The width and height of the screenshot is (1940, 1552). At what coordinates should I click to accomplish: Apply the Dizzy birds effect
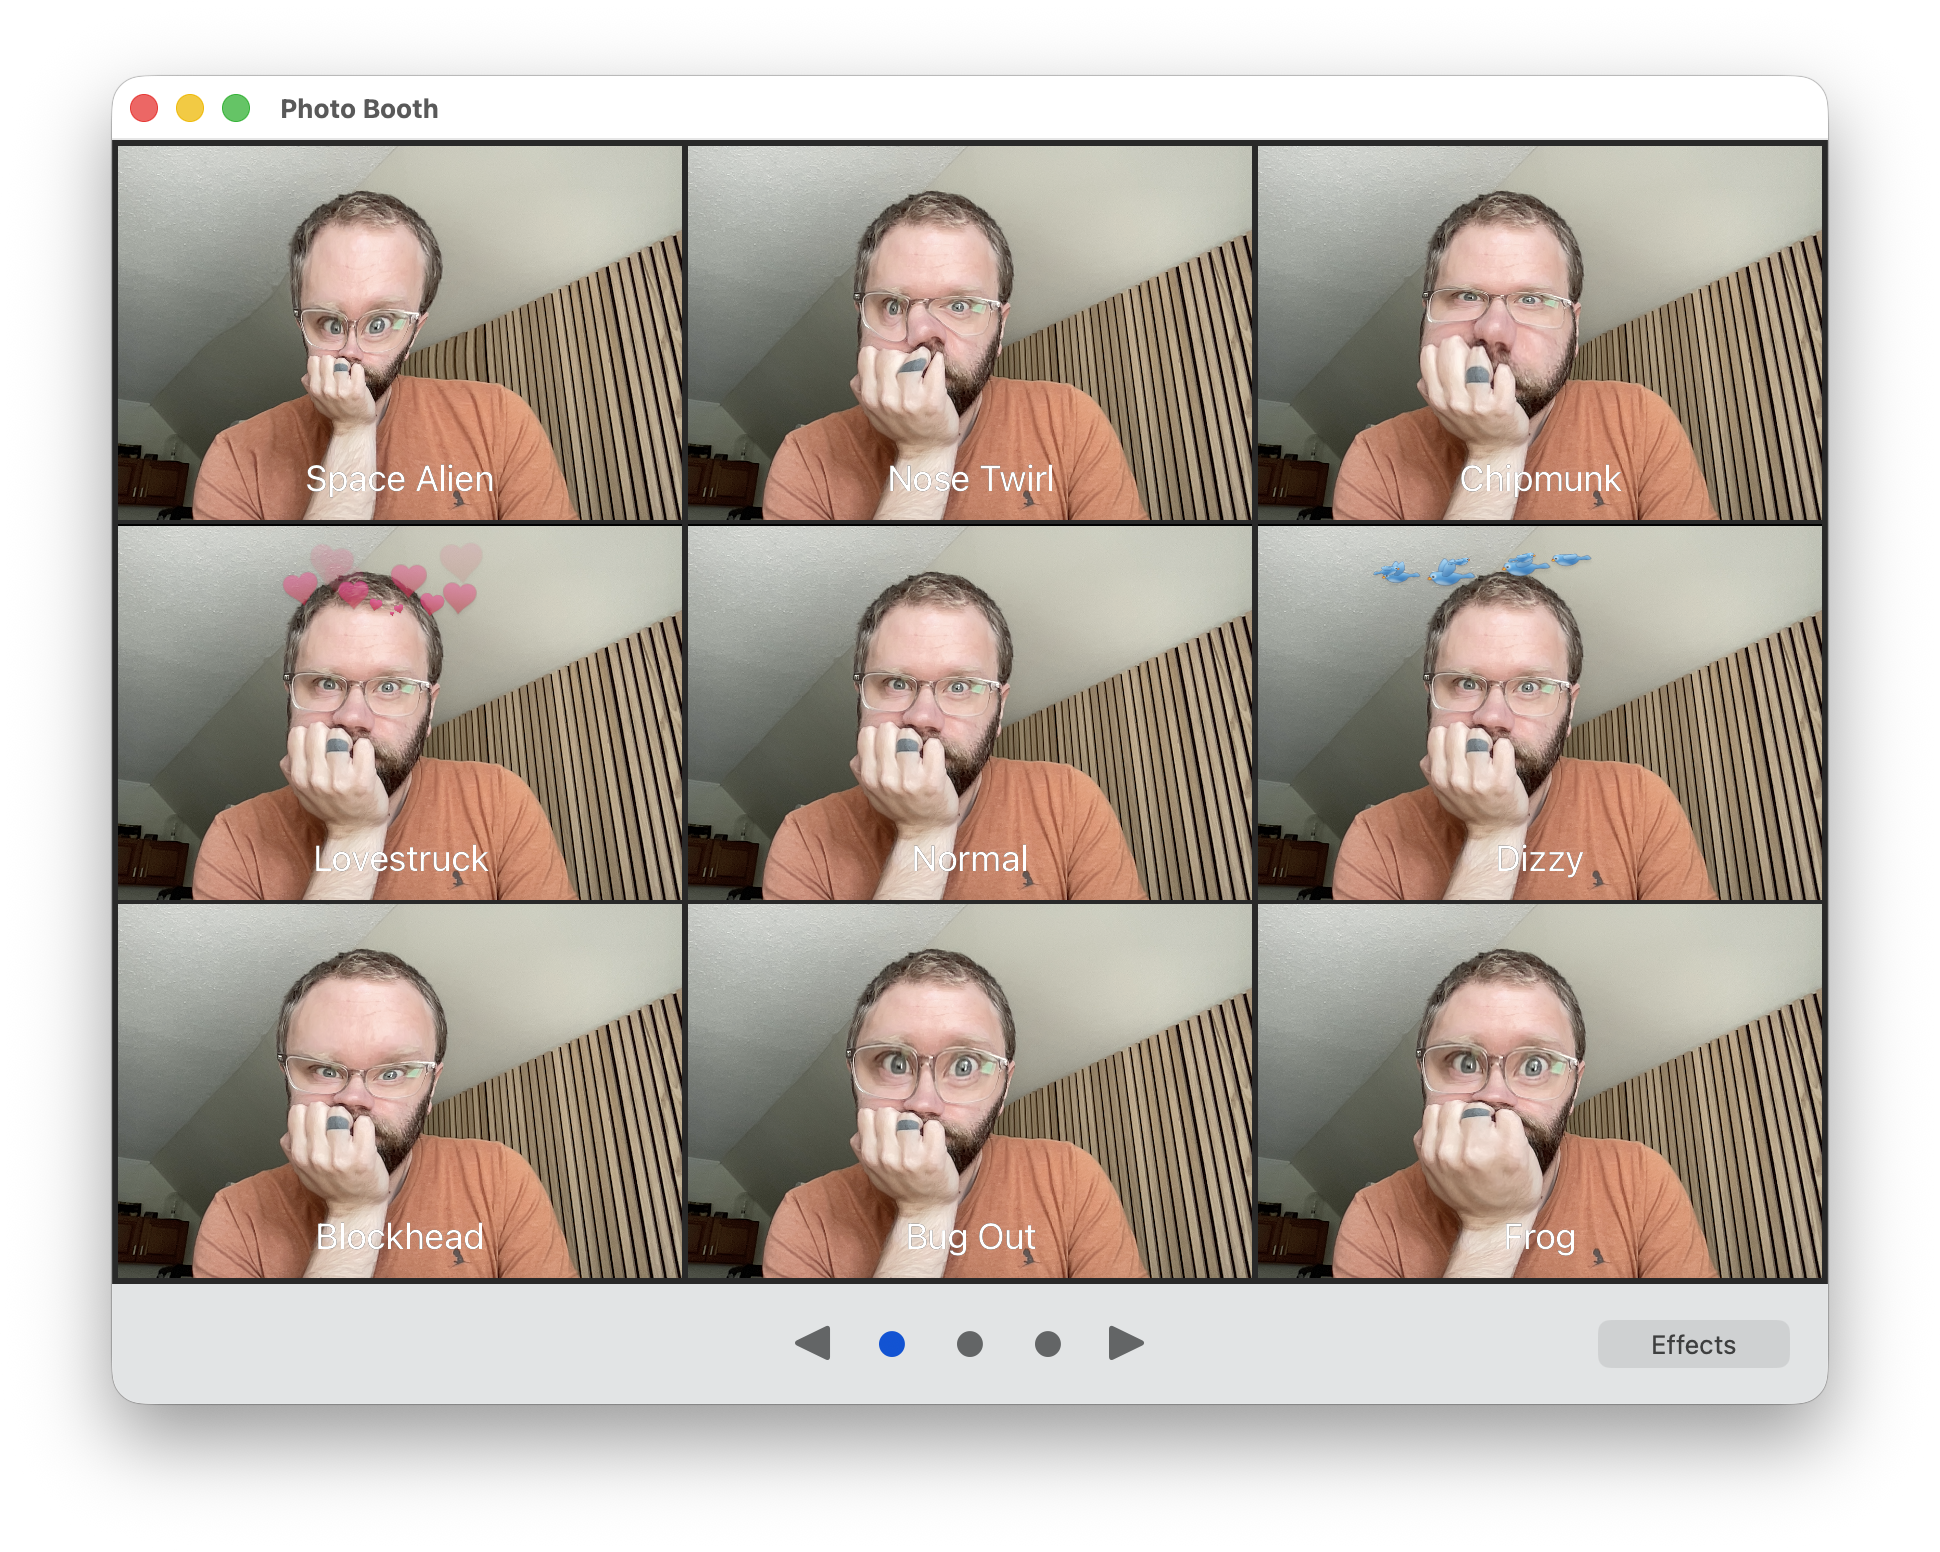pyautogui.click(x=1539, y=713)
